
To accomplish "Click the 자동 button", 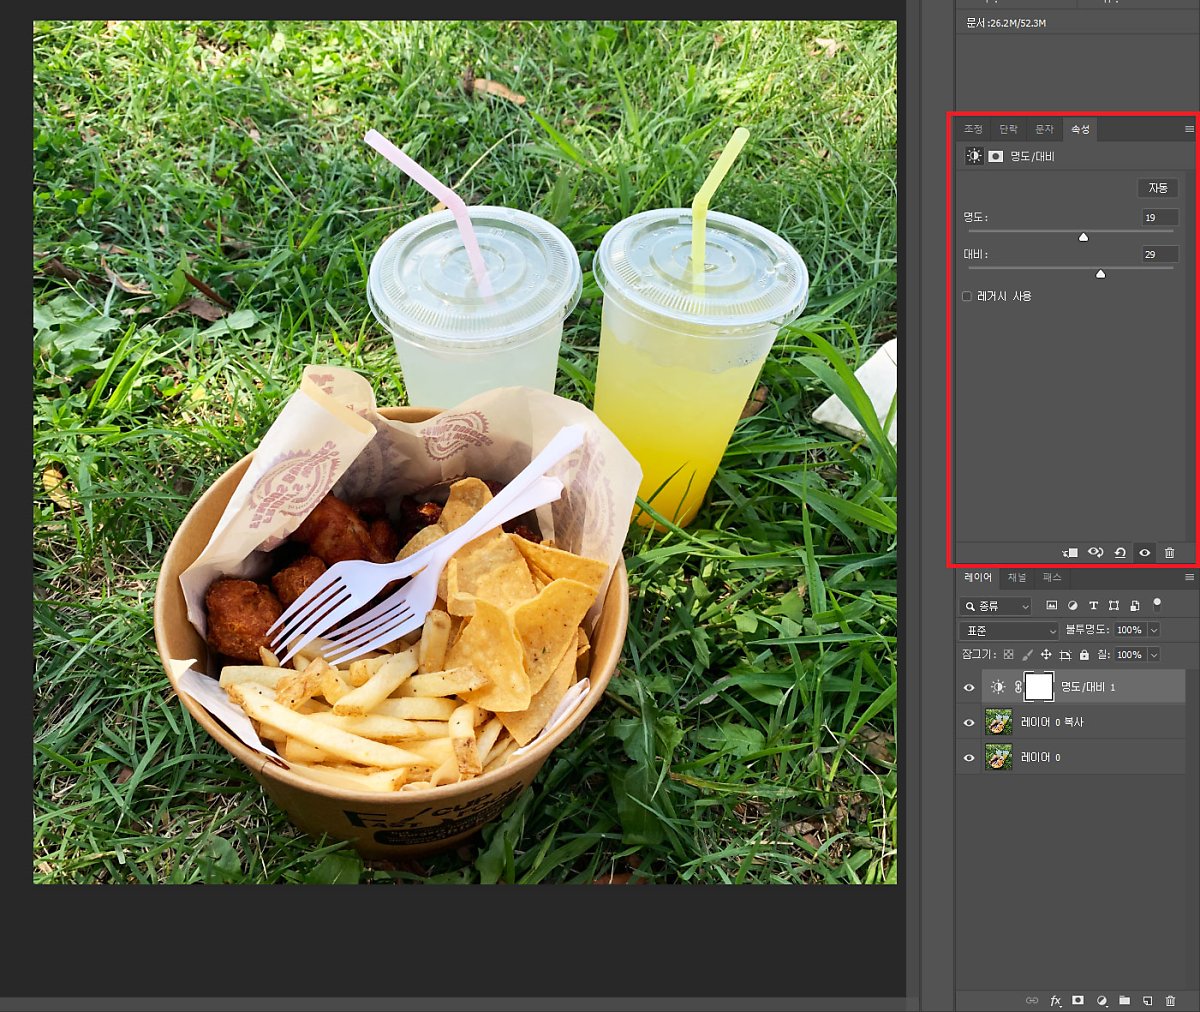I will click(x=1157, y=188).
